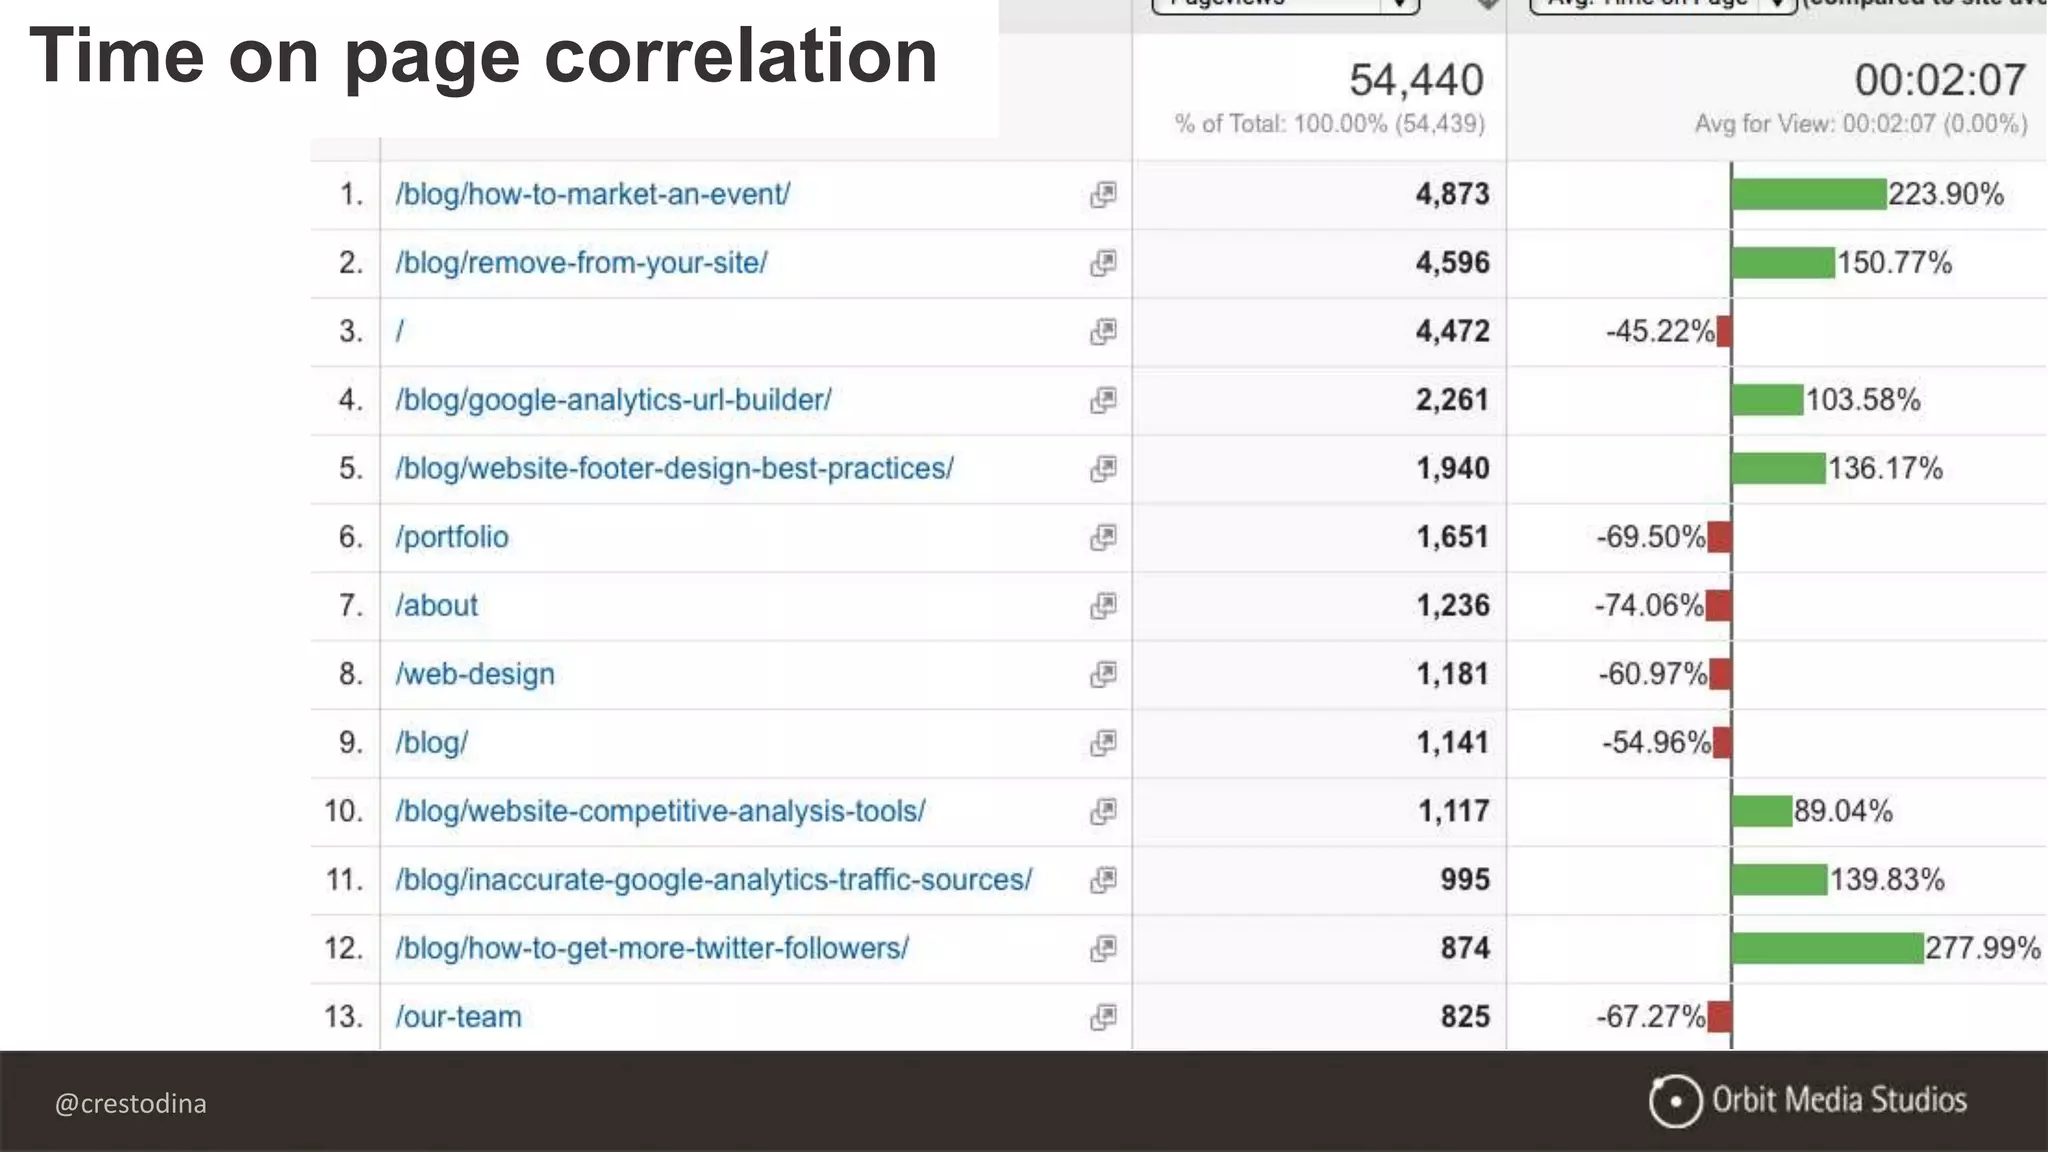Click the -69.50% red comparison bar

coord(1719,537)
